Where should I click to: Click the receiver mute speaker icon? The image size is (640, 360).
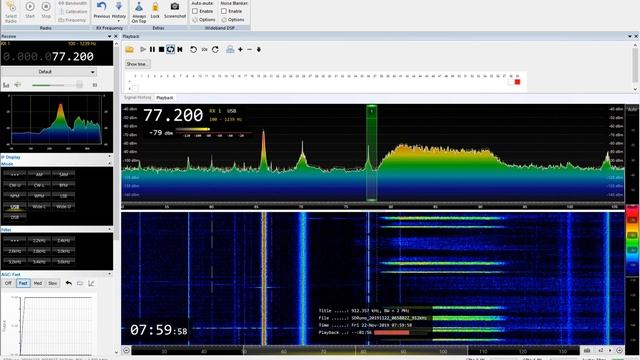pos(18,85)
